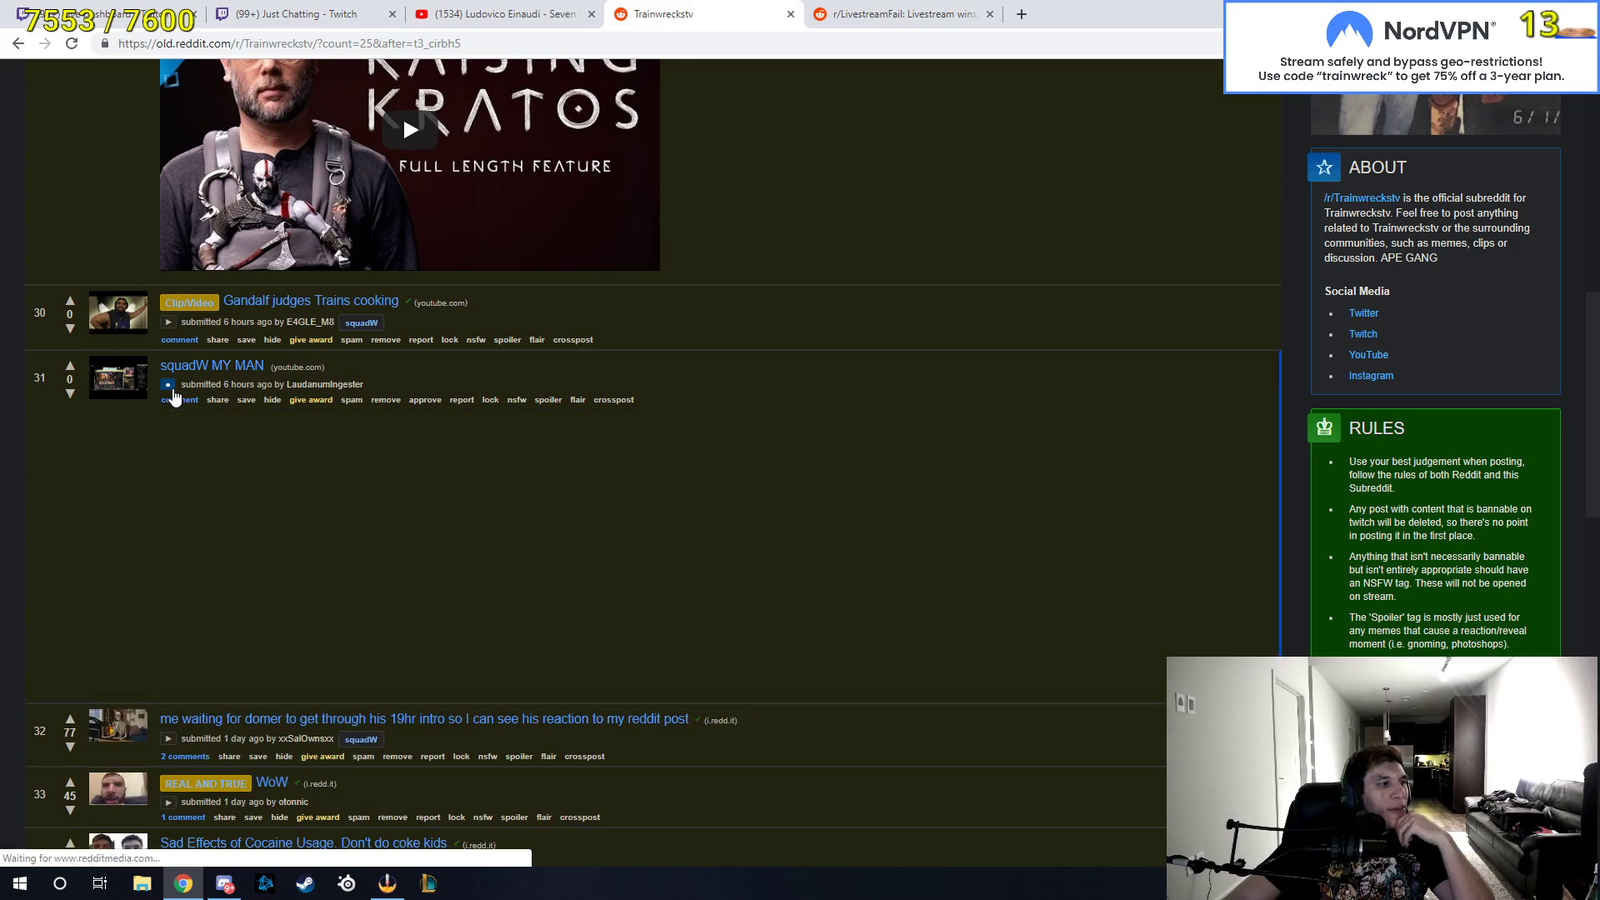The width and height of the screenshot is (1600, 900).
Task: Mark the squadW MY MAN post as spam
Action: point(351,400)
